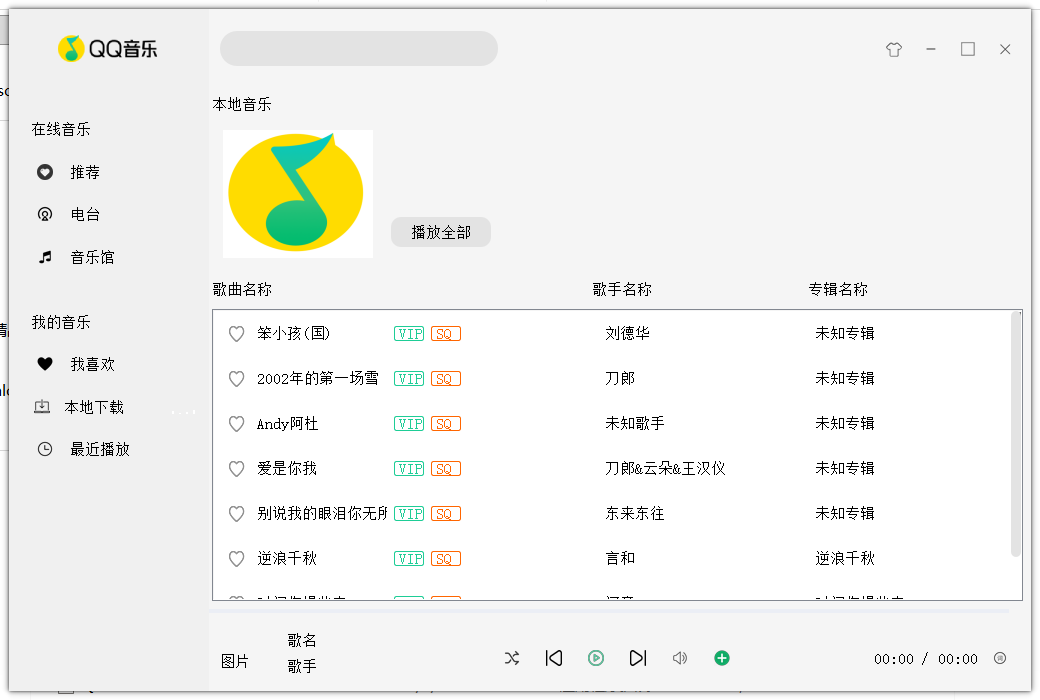Click the search input field
This screenshot has width=1040, height=700.
[359, 48]
